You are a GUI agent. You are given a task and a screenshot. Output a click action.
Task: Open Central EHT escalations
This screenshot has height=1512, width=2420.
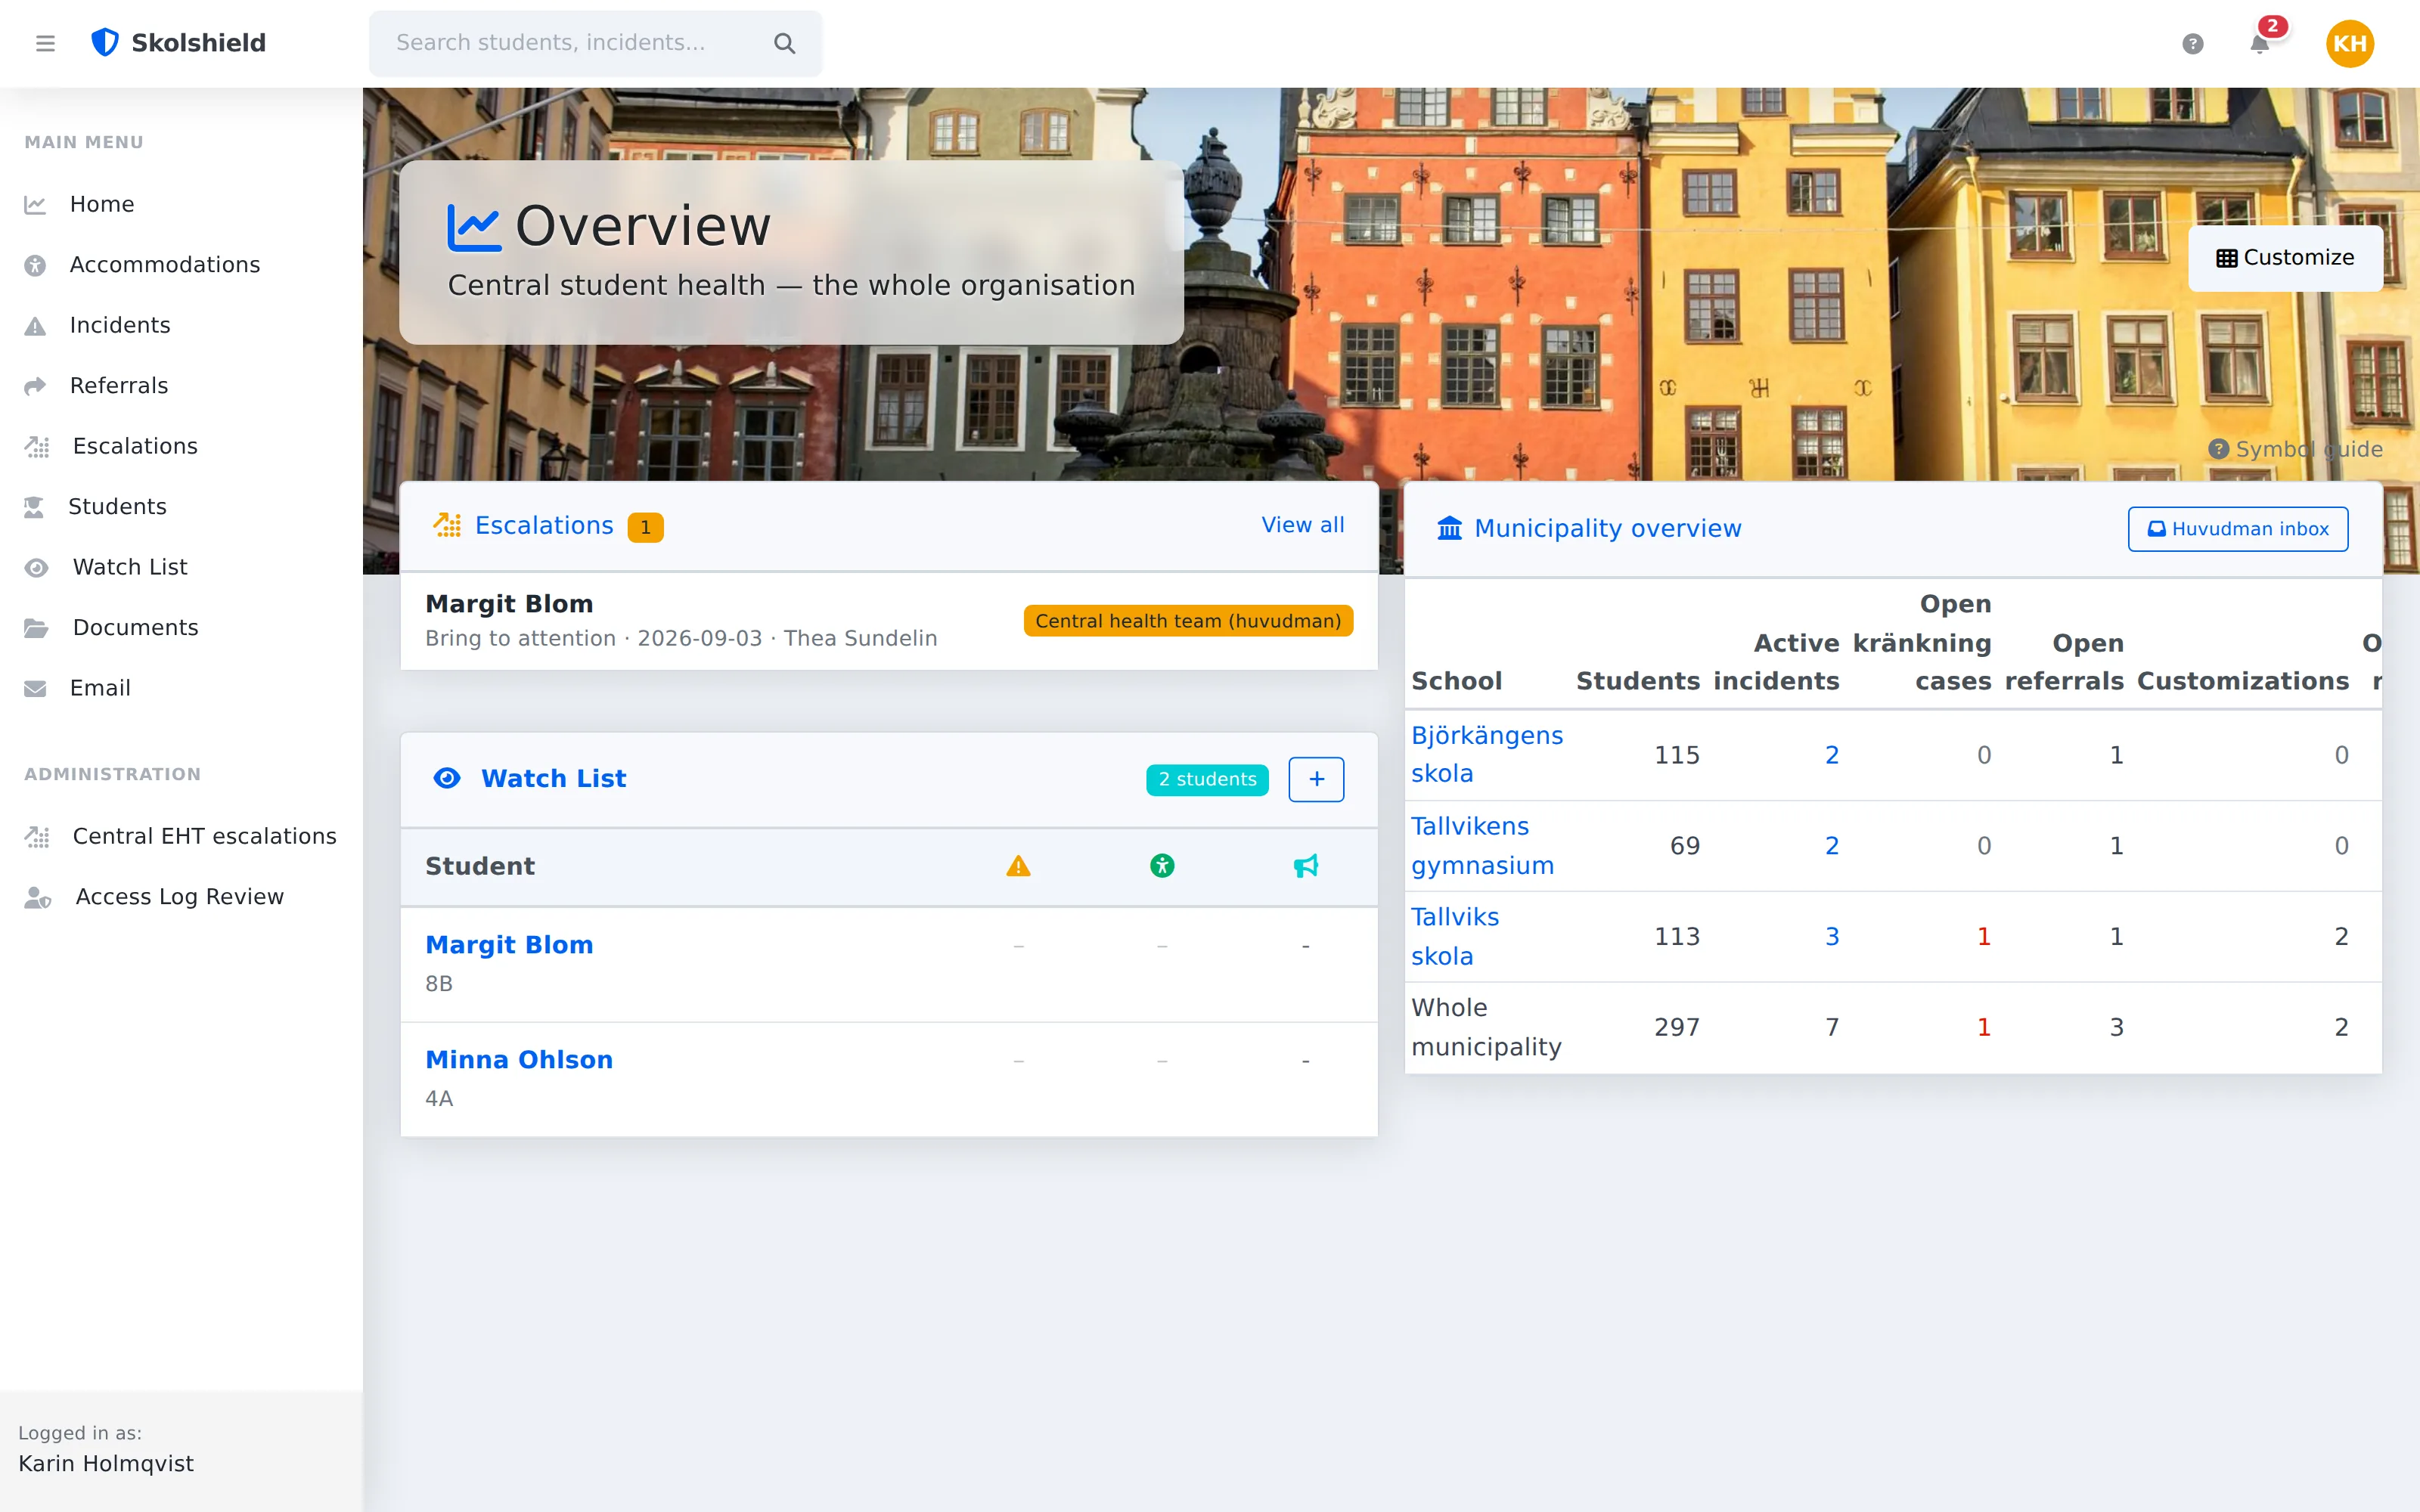[181, 836]
